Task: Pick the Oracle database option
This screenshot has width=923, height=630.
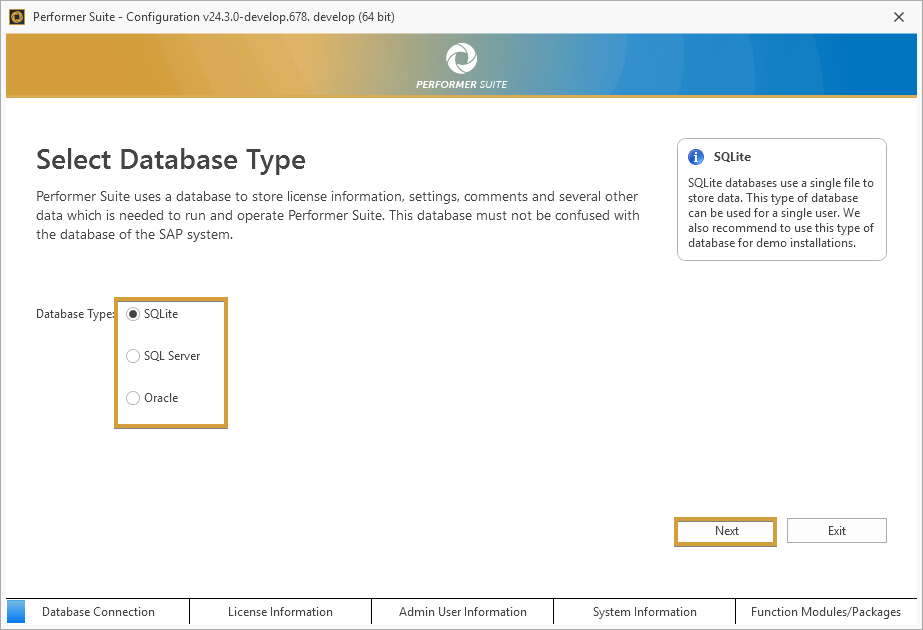Action: pos(133,398)
